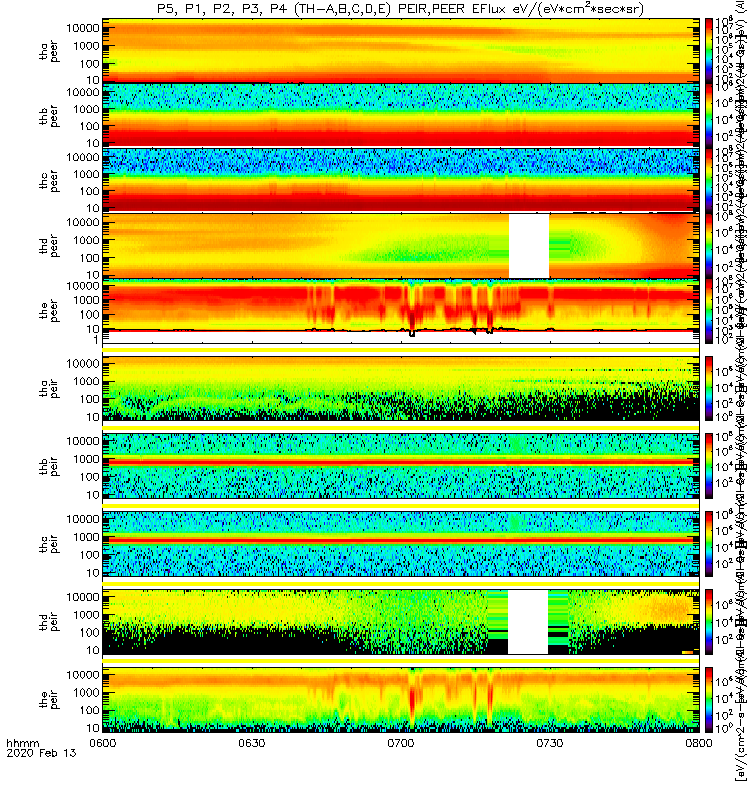Click the color bar beside thb peir panel

(x=709, y=466)
